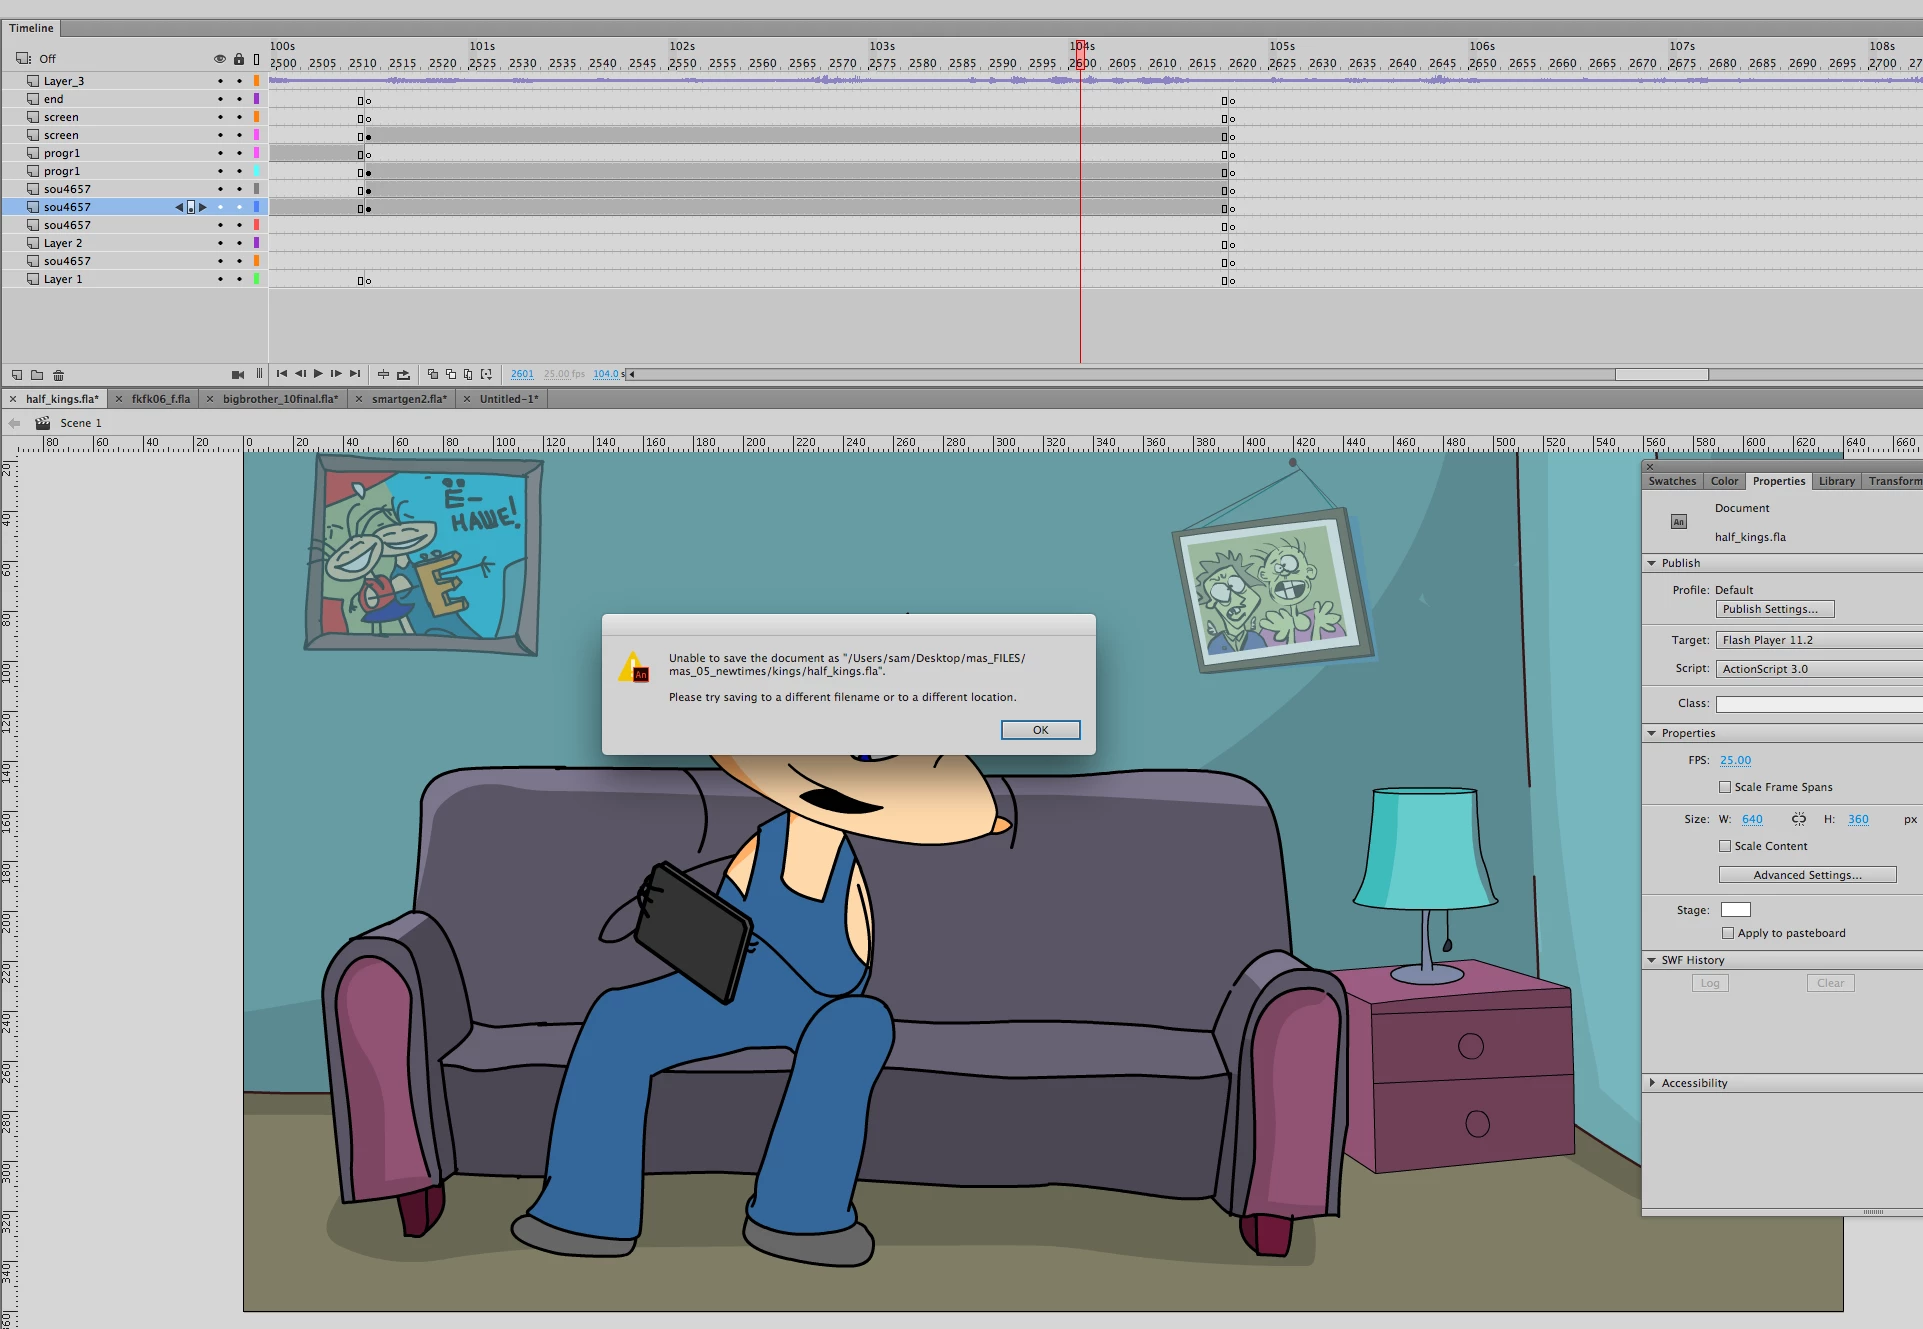Expand the Accessibility section

[x=1652, y=1083]
